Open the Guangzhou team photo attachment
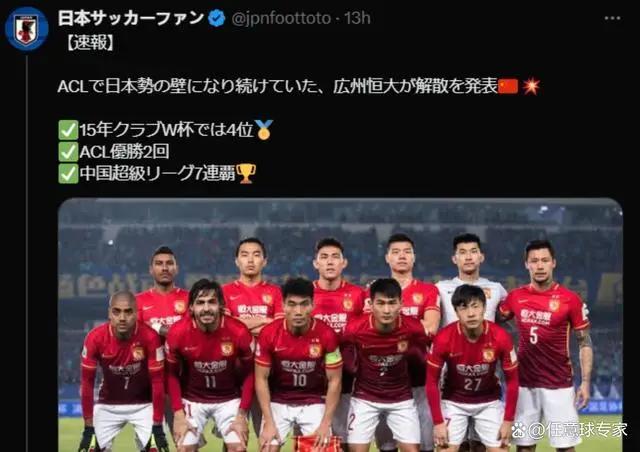 pos(340,325)
